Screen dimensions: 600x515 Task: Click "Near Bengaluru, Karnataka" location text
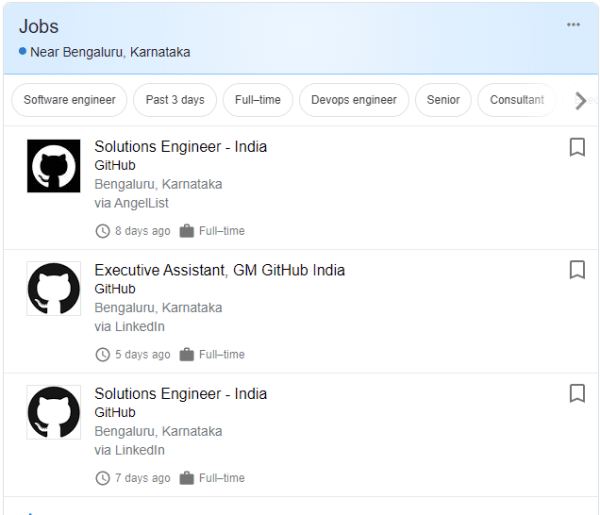coord(110,52)
